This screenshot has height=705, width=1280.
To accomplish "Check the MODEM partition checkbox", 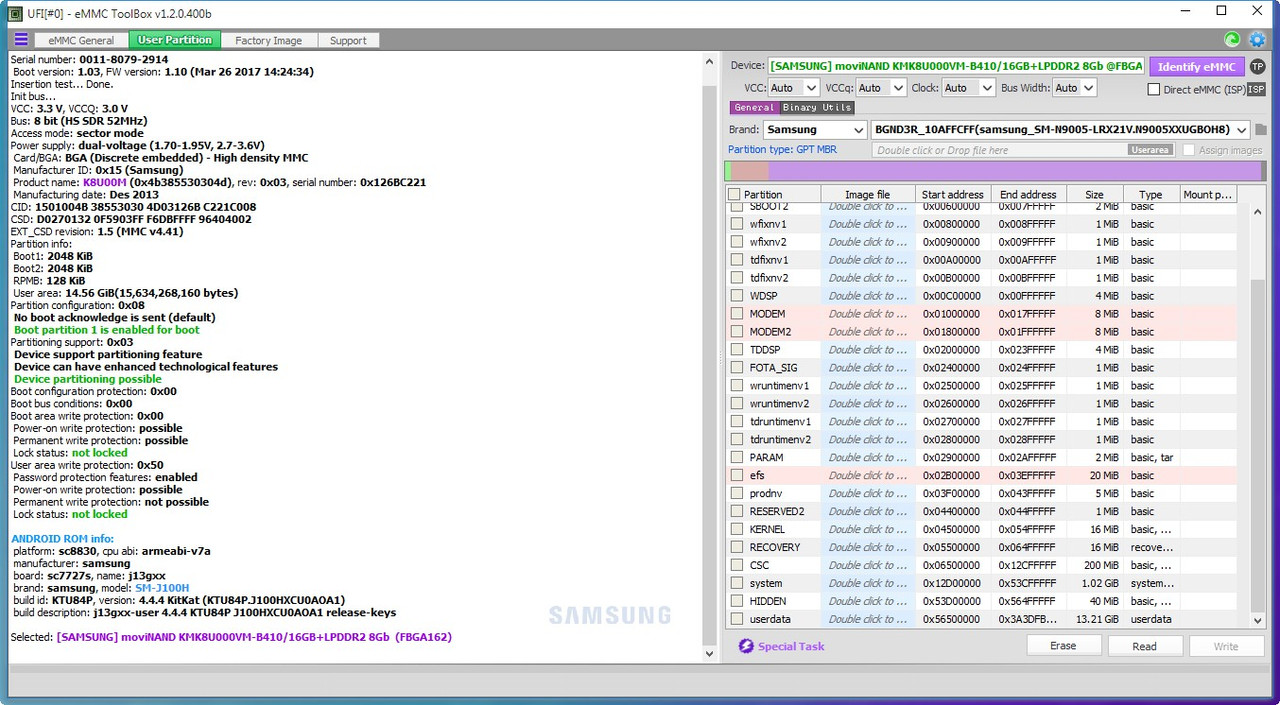I will [737, 314].
